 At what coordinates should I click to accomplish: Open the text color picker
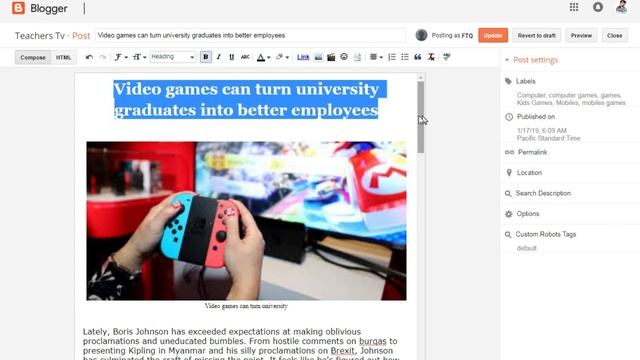(x=263, y=57)
